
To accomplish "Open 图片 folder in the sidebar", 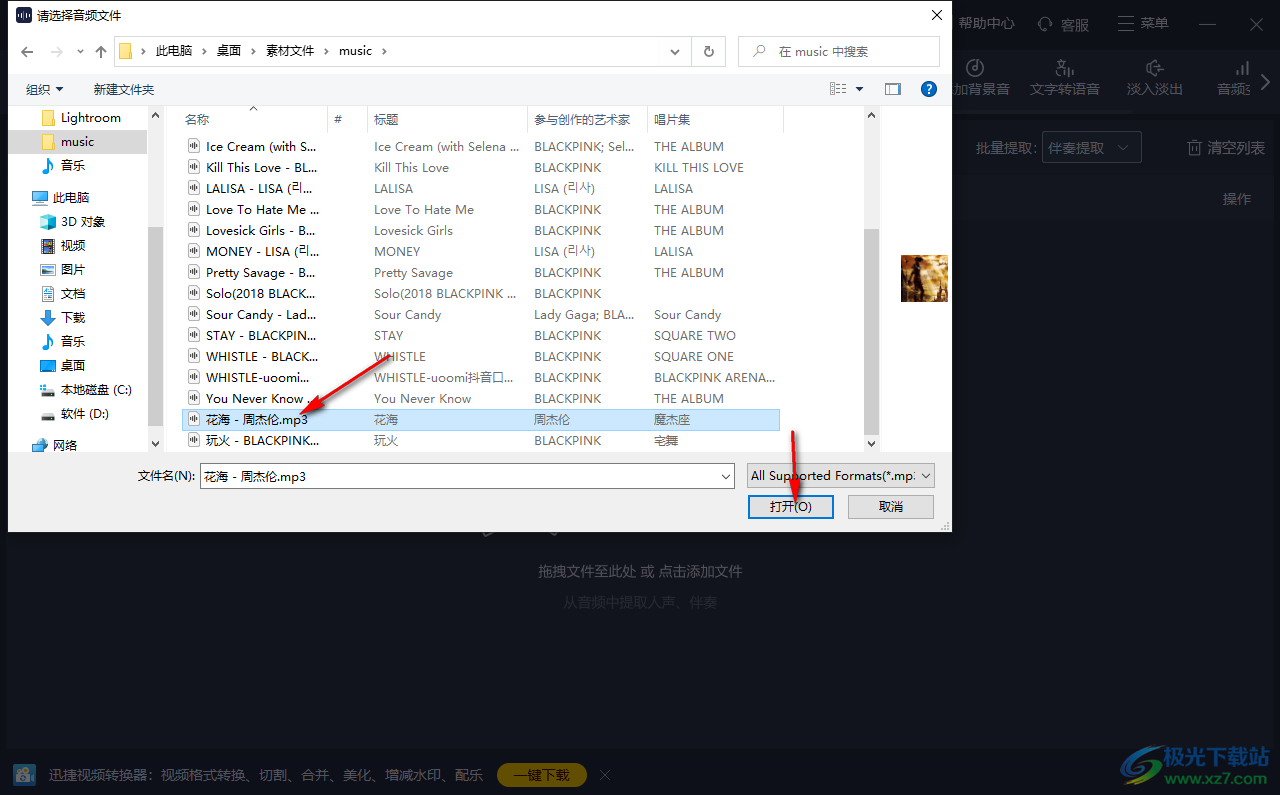I will pos(72,270).
